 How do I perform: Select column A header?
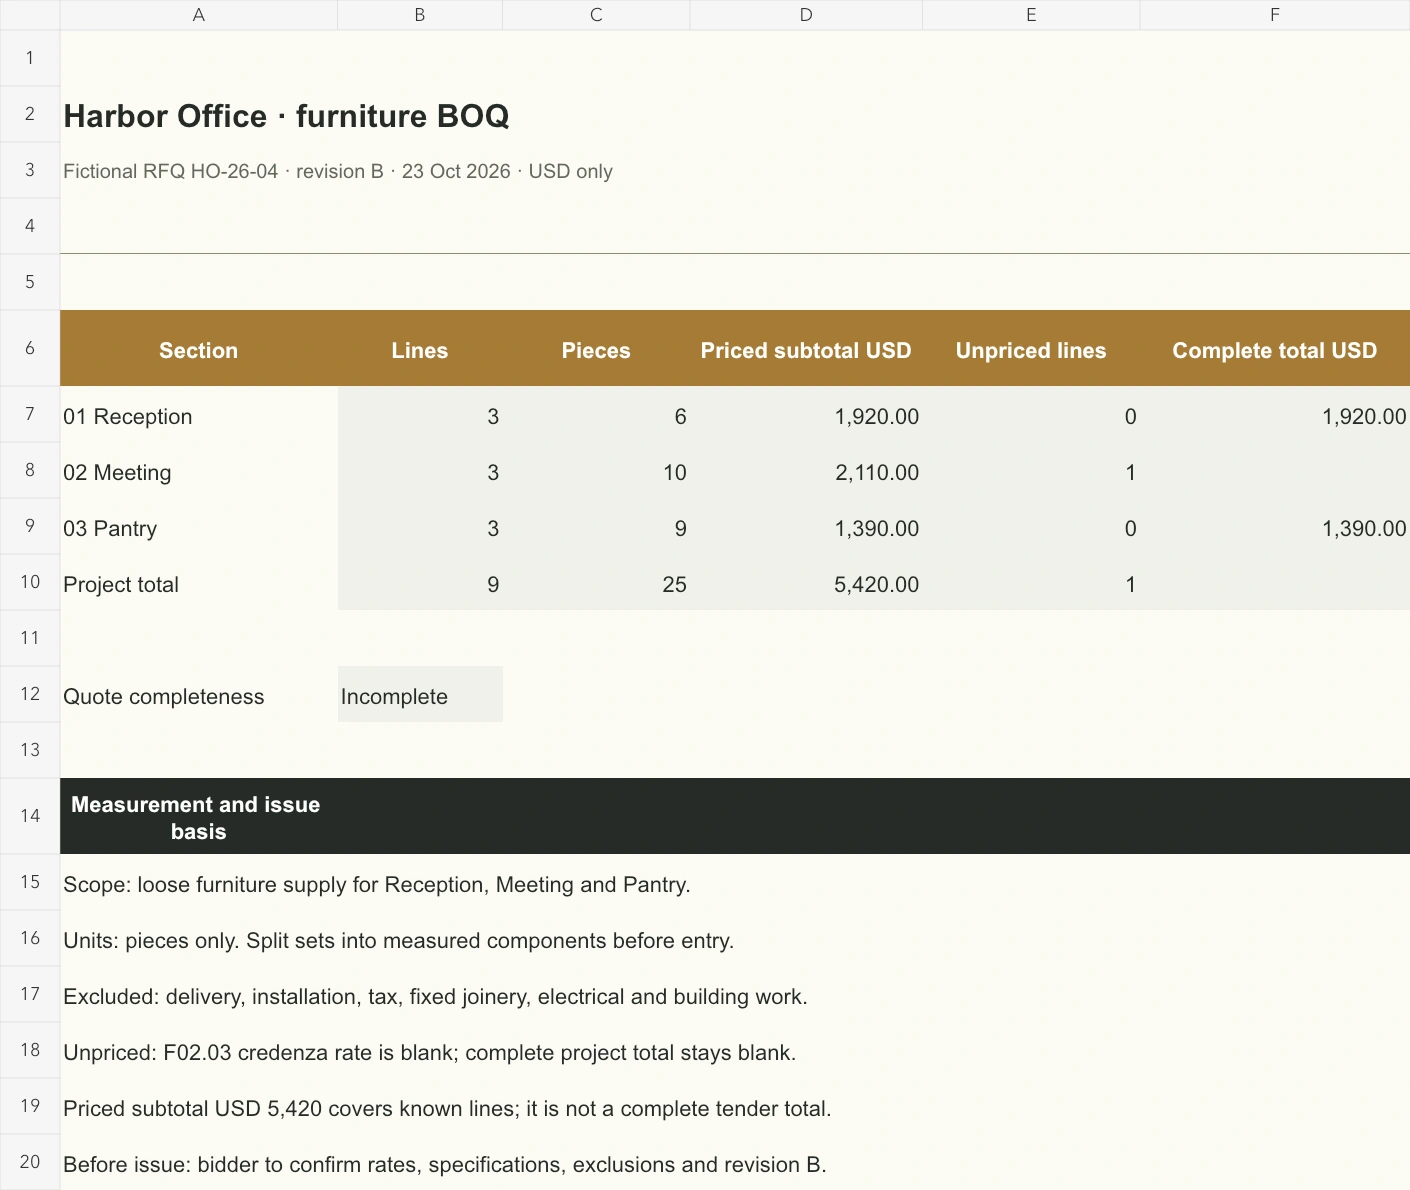pyautogui.click(x=199, y=15)
